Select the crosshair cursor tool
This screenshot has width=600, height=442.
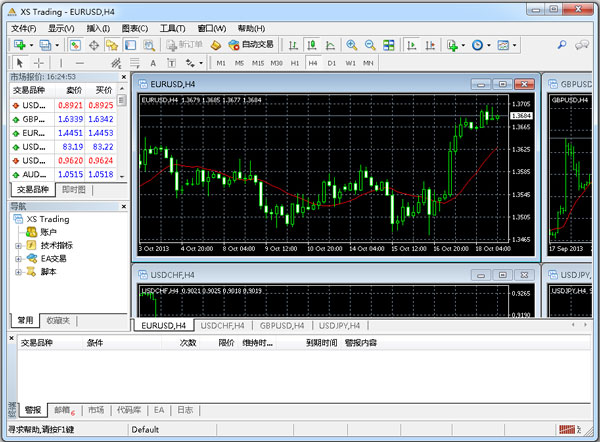coord(39,63)
